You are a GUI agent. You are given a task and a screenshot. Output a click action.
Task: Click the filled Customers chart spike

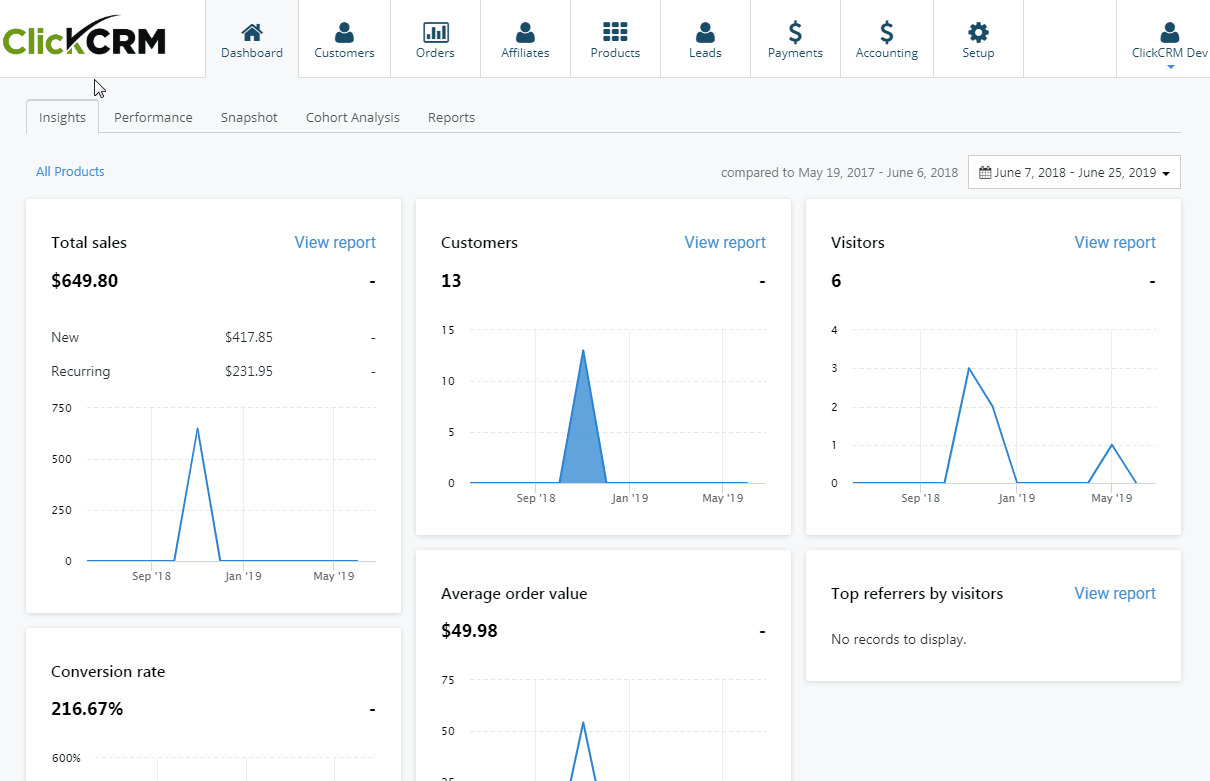[x=583, y=430]
